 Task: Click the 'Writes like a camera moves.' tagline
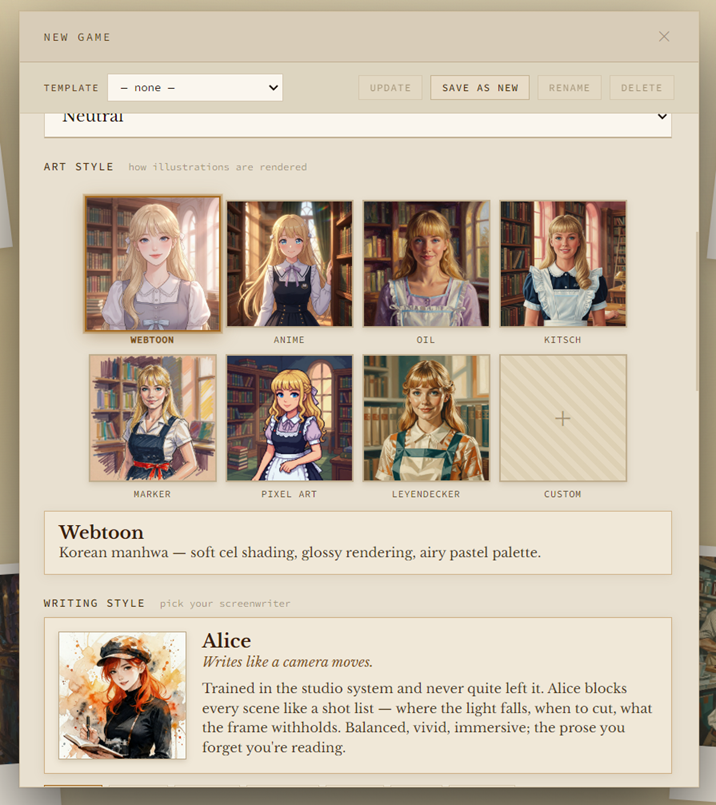pyautogui.click(x=287, y=662)
